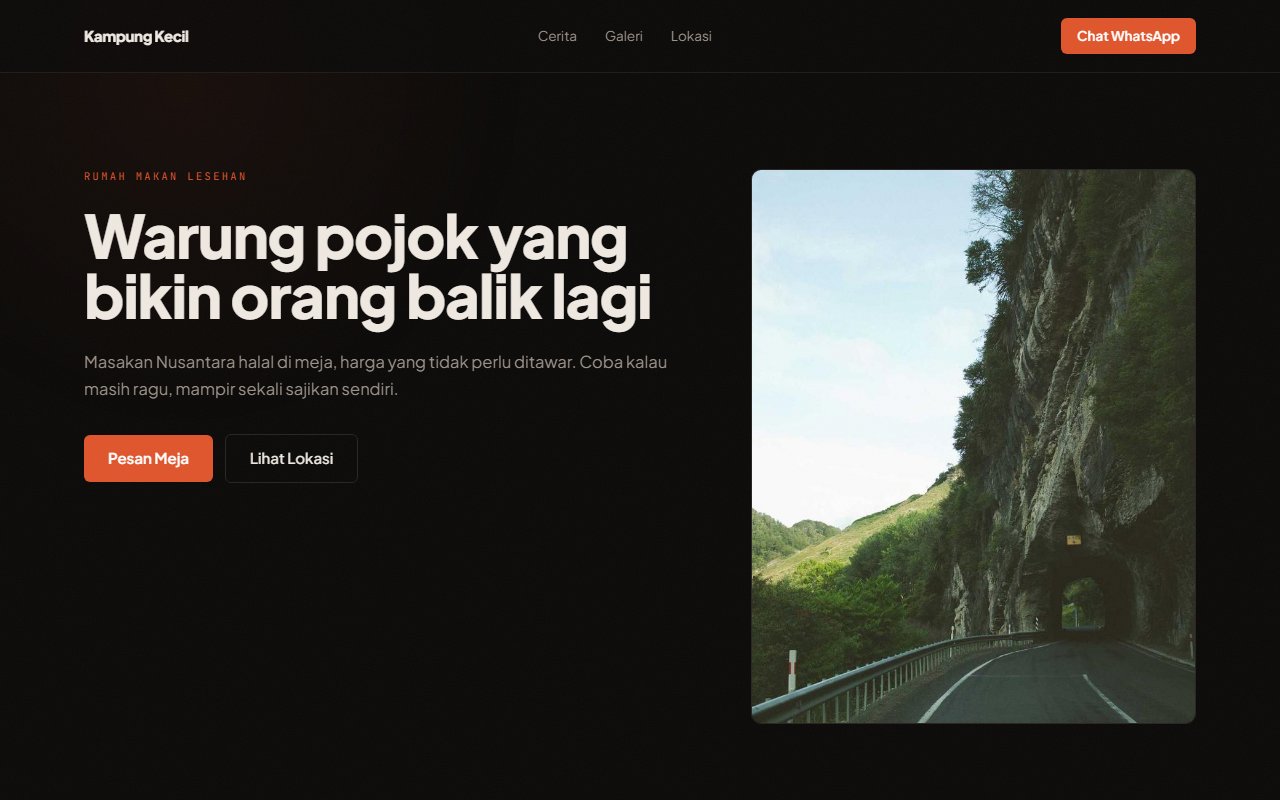Viewport: 1280px width, 800px height.
Task: Click the Chat WhatsApp button
Action: tap(1128, 36)
